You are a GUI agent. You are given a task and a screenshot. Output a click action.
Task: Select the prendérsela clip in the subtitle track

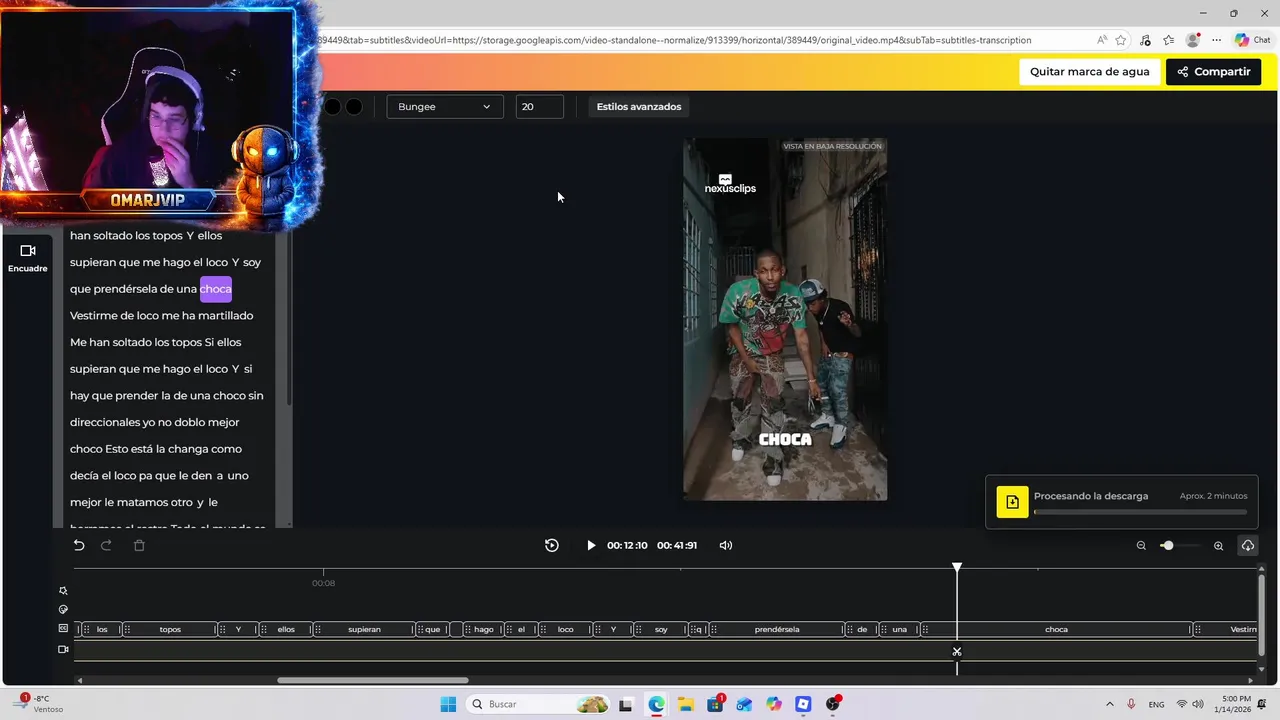(777, 629)
